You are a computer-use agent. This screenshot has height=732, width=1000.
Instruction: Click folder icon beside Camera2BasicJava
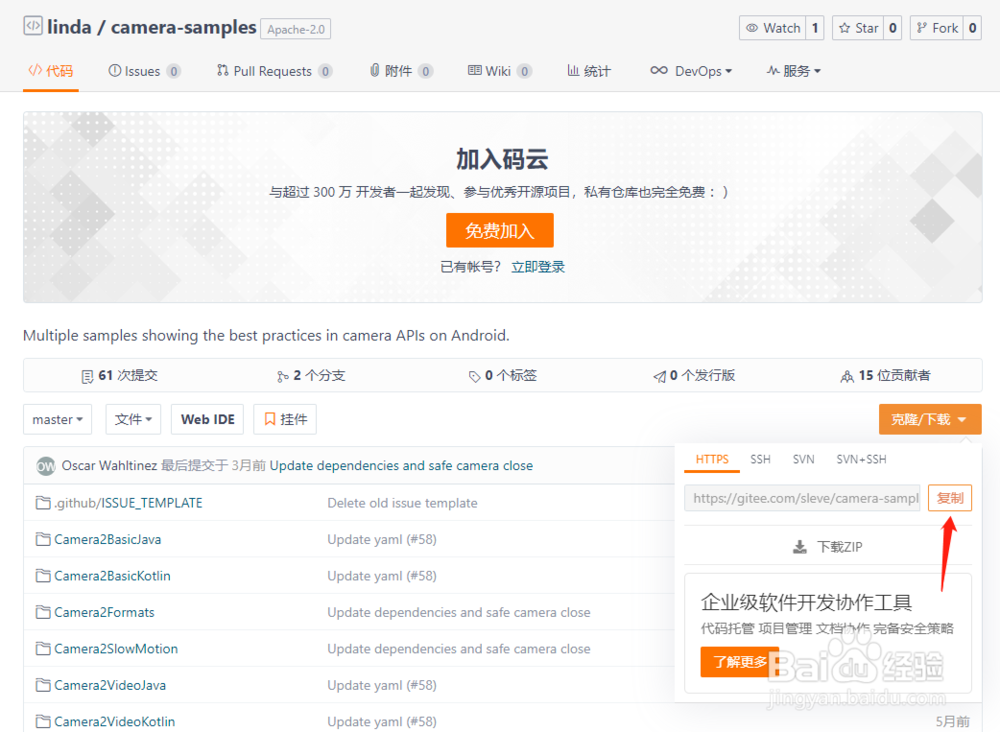pos(43,539)
